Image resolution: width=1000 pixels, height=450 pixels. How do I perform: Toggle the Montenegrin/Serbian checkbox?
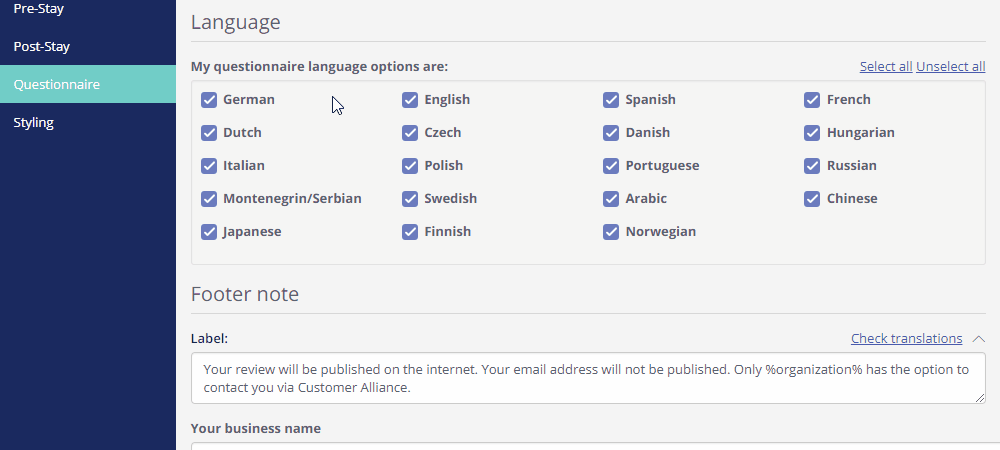[x=209, y=199]
